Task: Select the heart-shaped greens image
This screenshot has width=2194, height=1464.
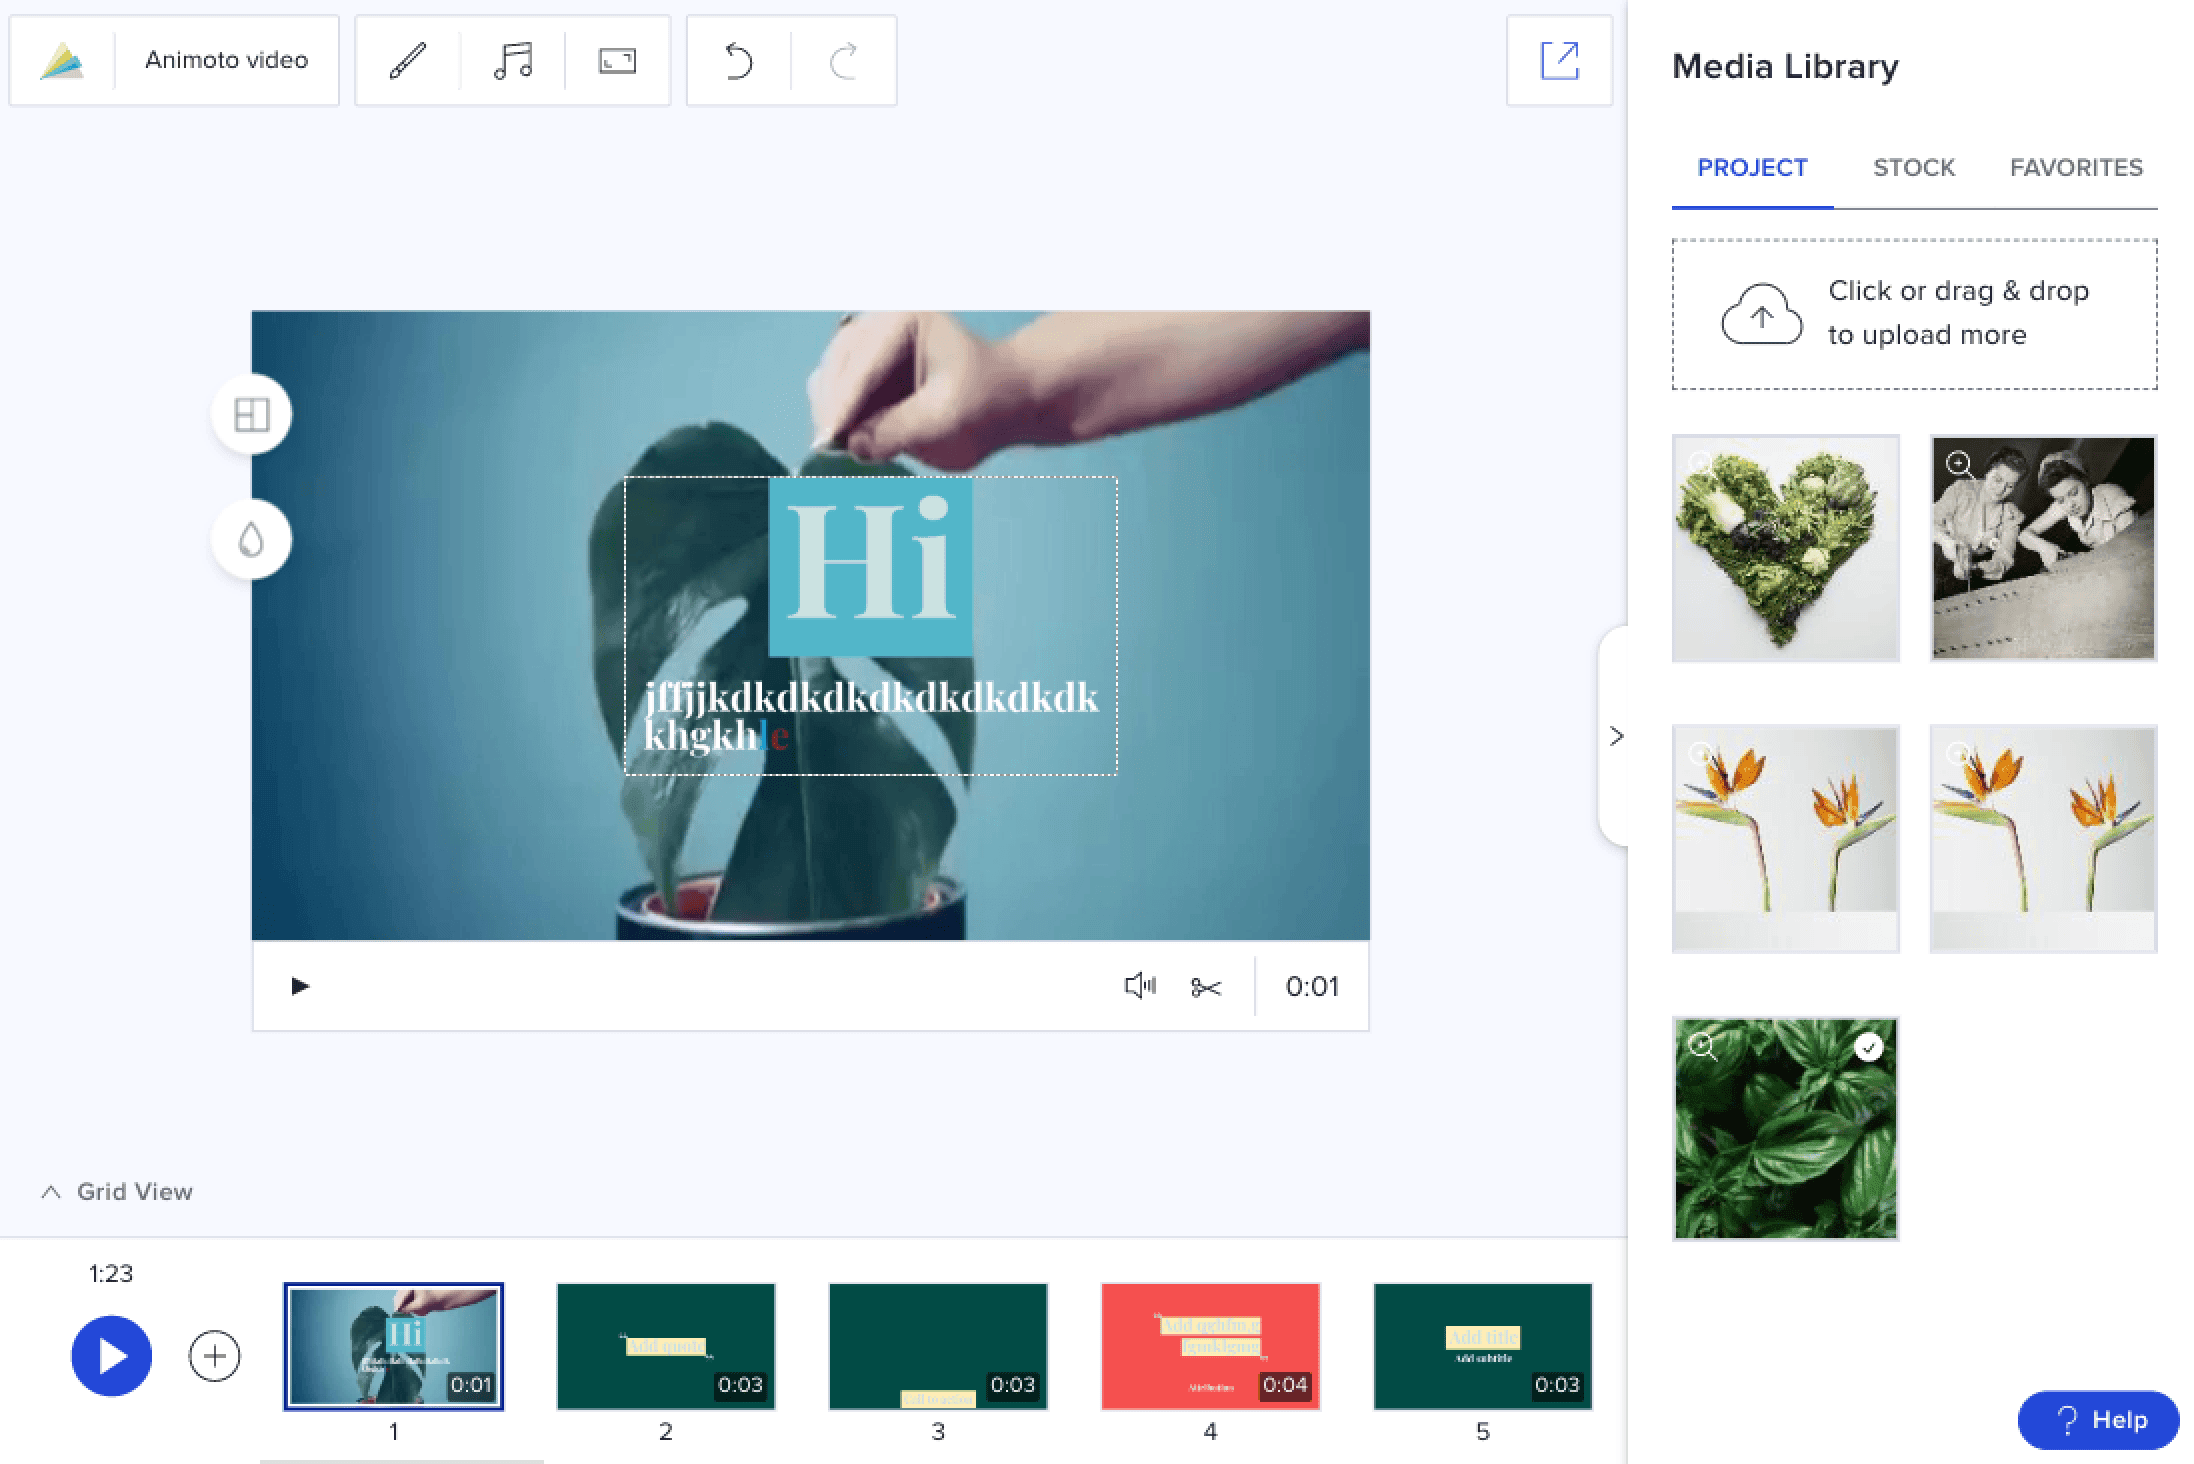Action: 1786,548
